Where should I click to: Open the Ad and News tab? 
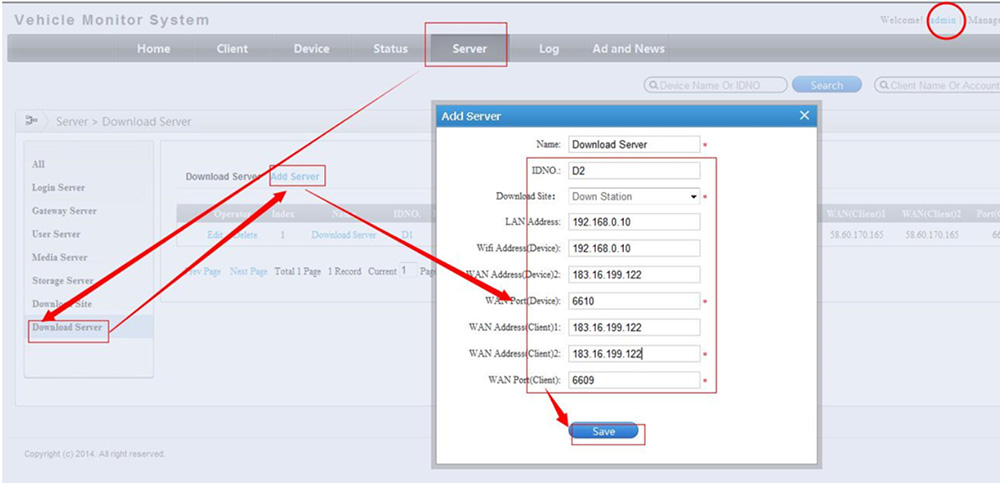628,48
